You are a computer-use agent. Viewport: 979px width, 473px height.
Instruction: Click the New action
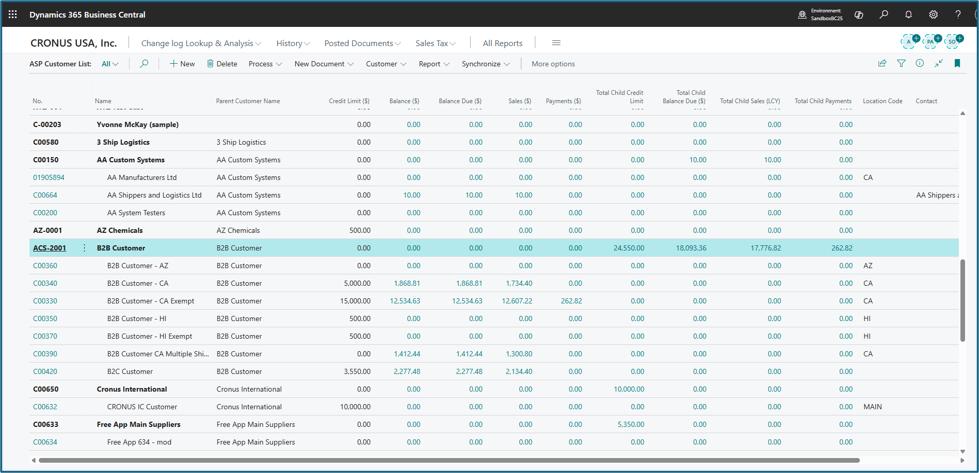click(x=182, y=64)
